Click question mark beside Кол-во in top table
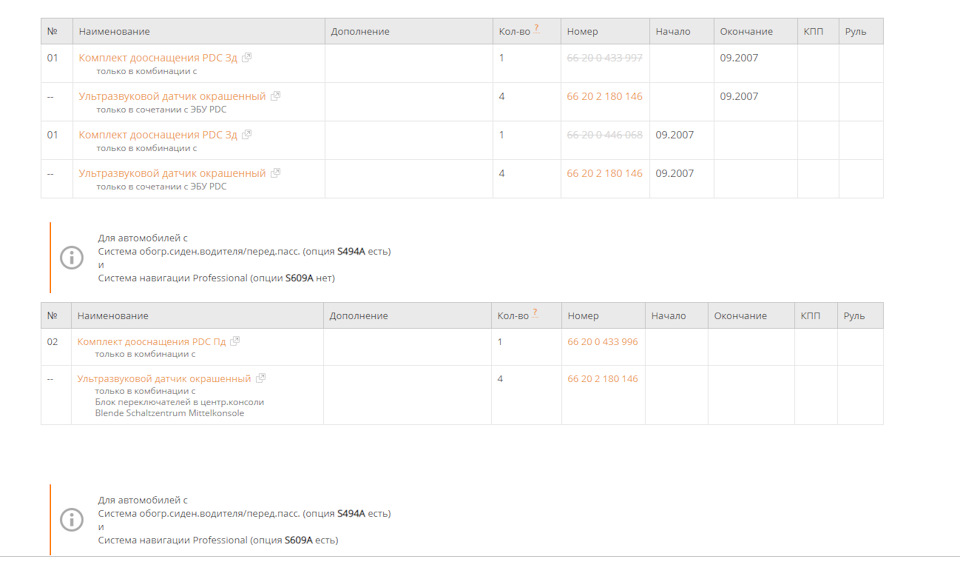This screenshot has width=960, height=579. point(537,29)
